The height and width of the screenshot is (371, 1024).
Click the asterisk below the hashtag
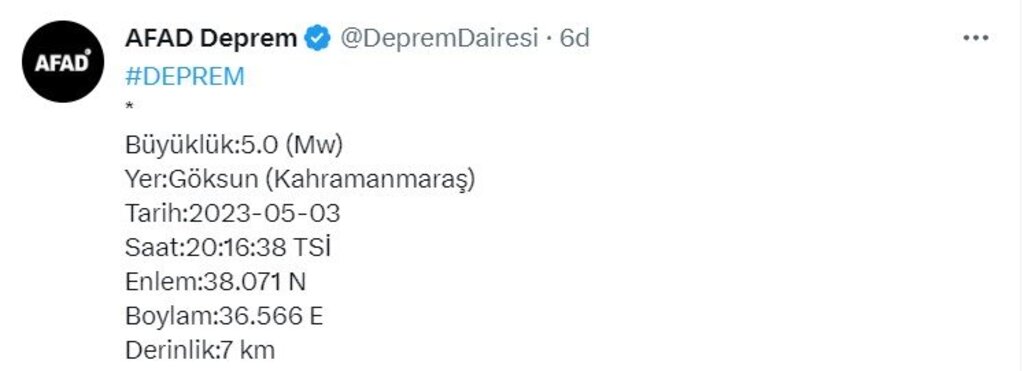(129, 106)
